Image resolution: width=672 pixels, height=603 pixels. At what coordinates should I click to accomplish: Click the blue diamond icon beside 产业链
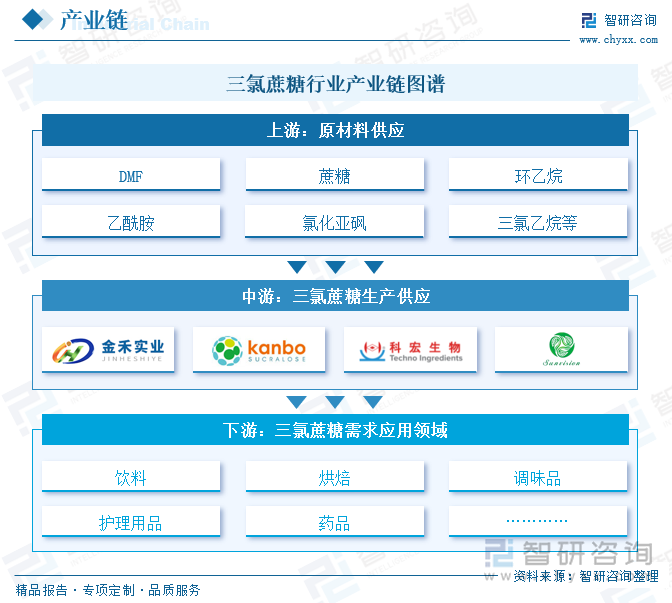click(33, 20)
